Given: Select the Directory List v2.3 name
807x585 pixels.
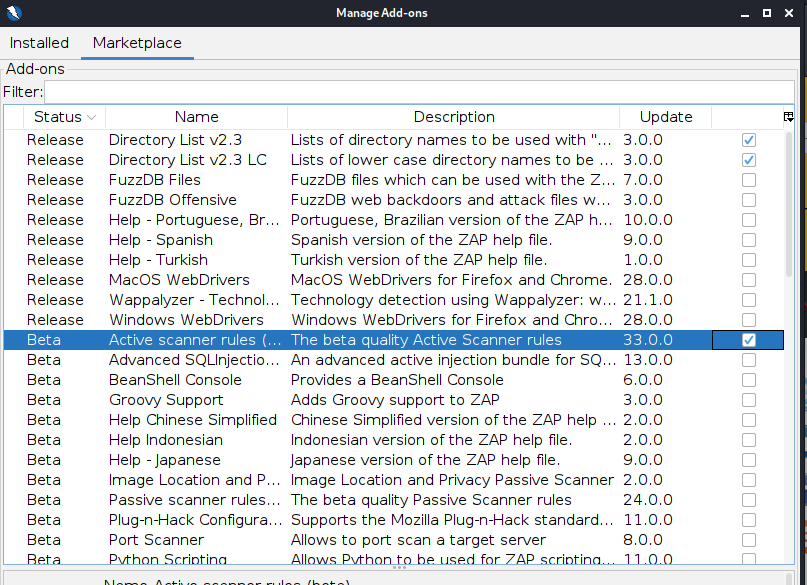Looking at the screenshot, I should pos(175,140).
